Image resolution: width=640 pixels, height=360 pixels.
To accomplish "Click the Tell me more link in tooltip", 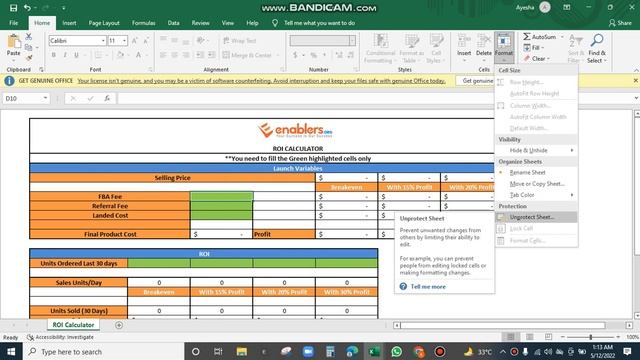I will [428, 287].
